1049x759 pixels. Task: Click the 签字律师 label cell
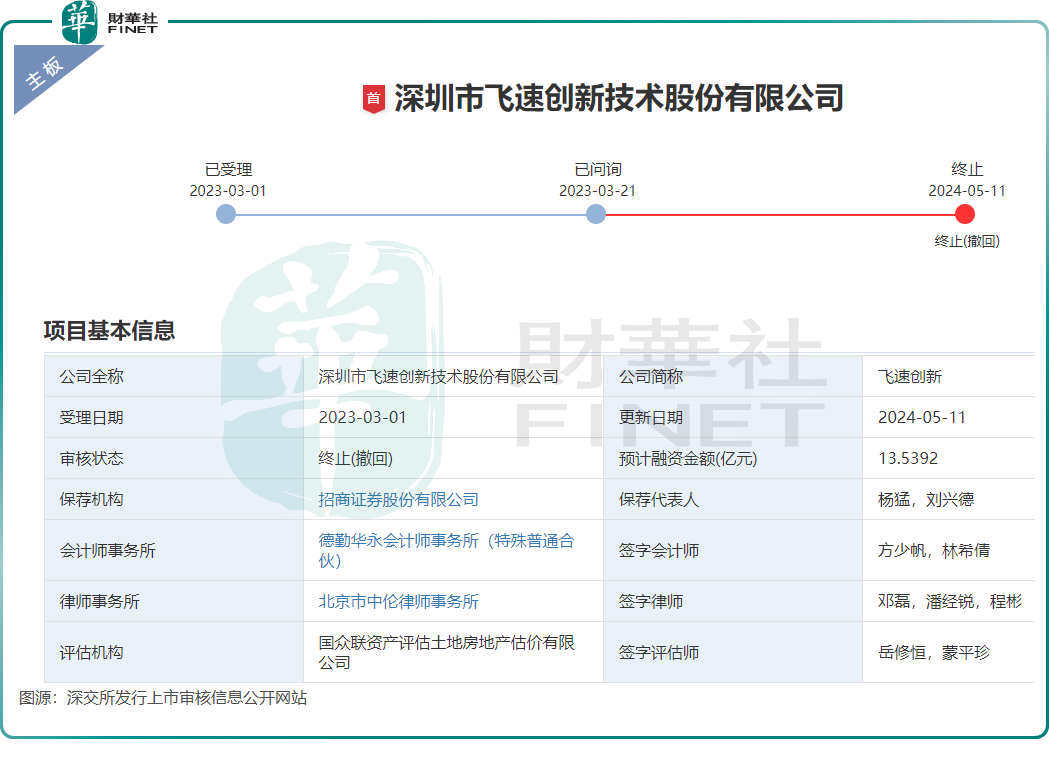pos(733,601)
